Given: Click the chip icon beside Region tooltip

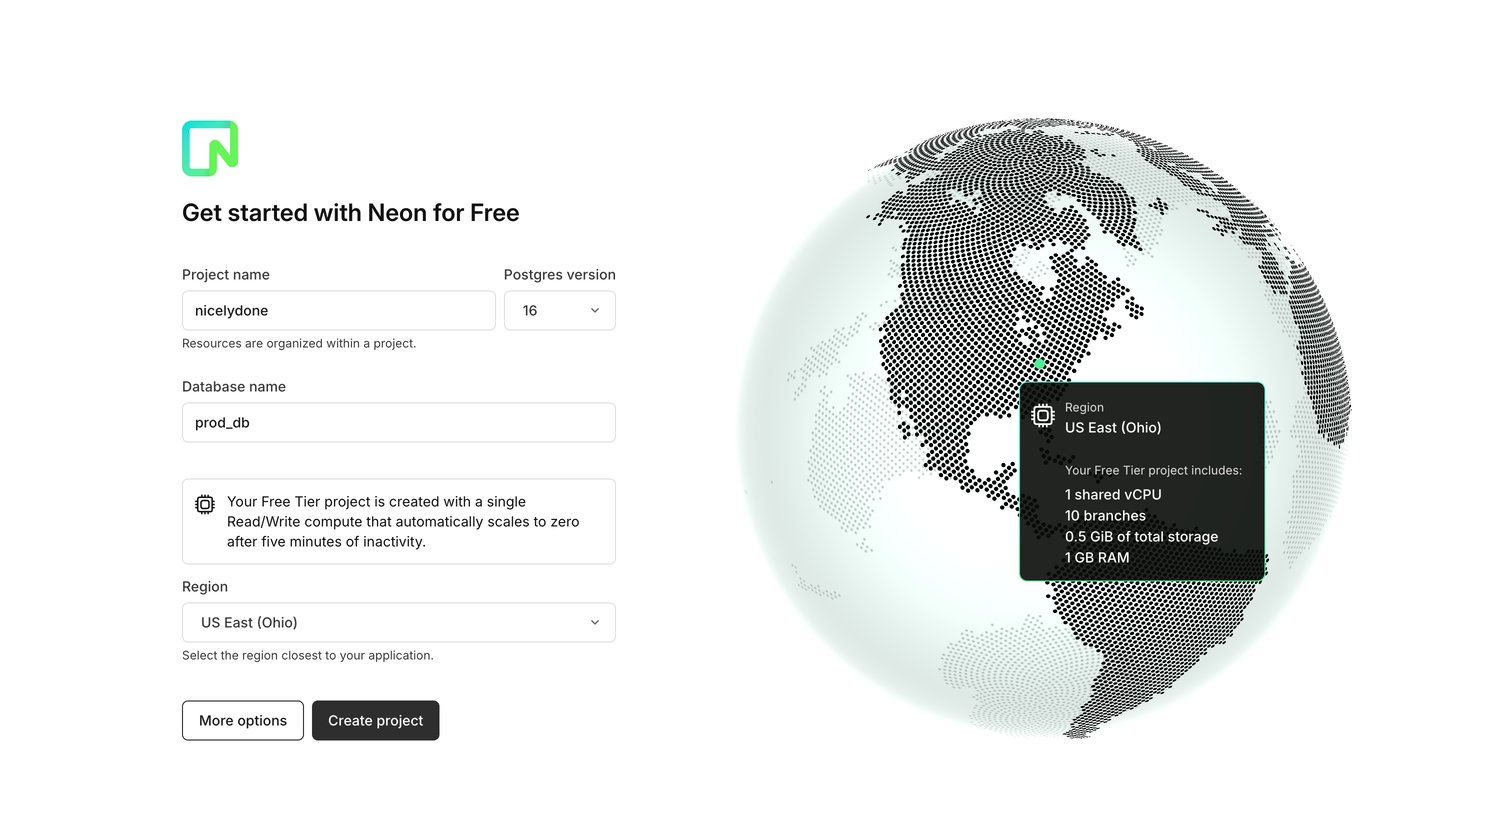Looking at the screenshot, I should pos(1043,415).
